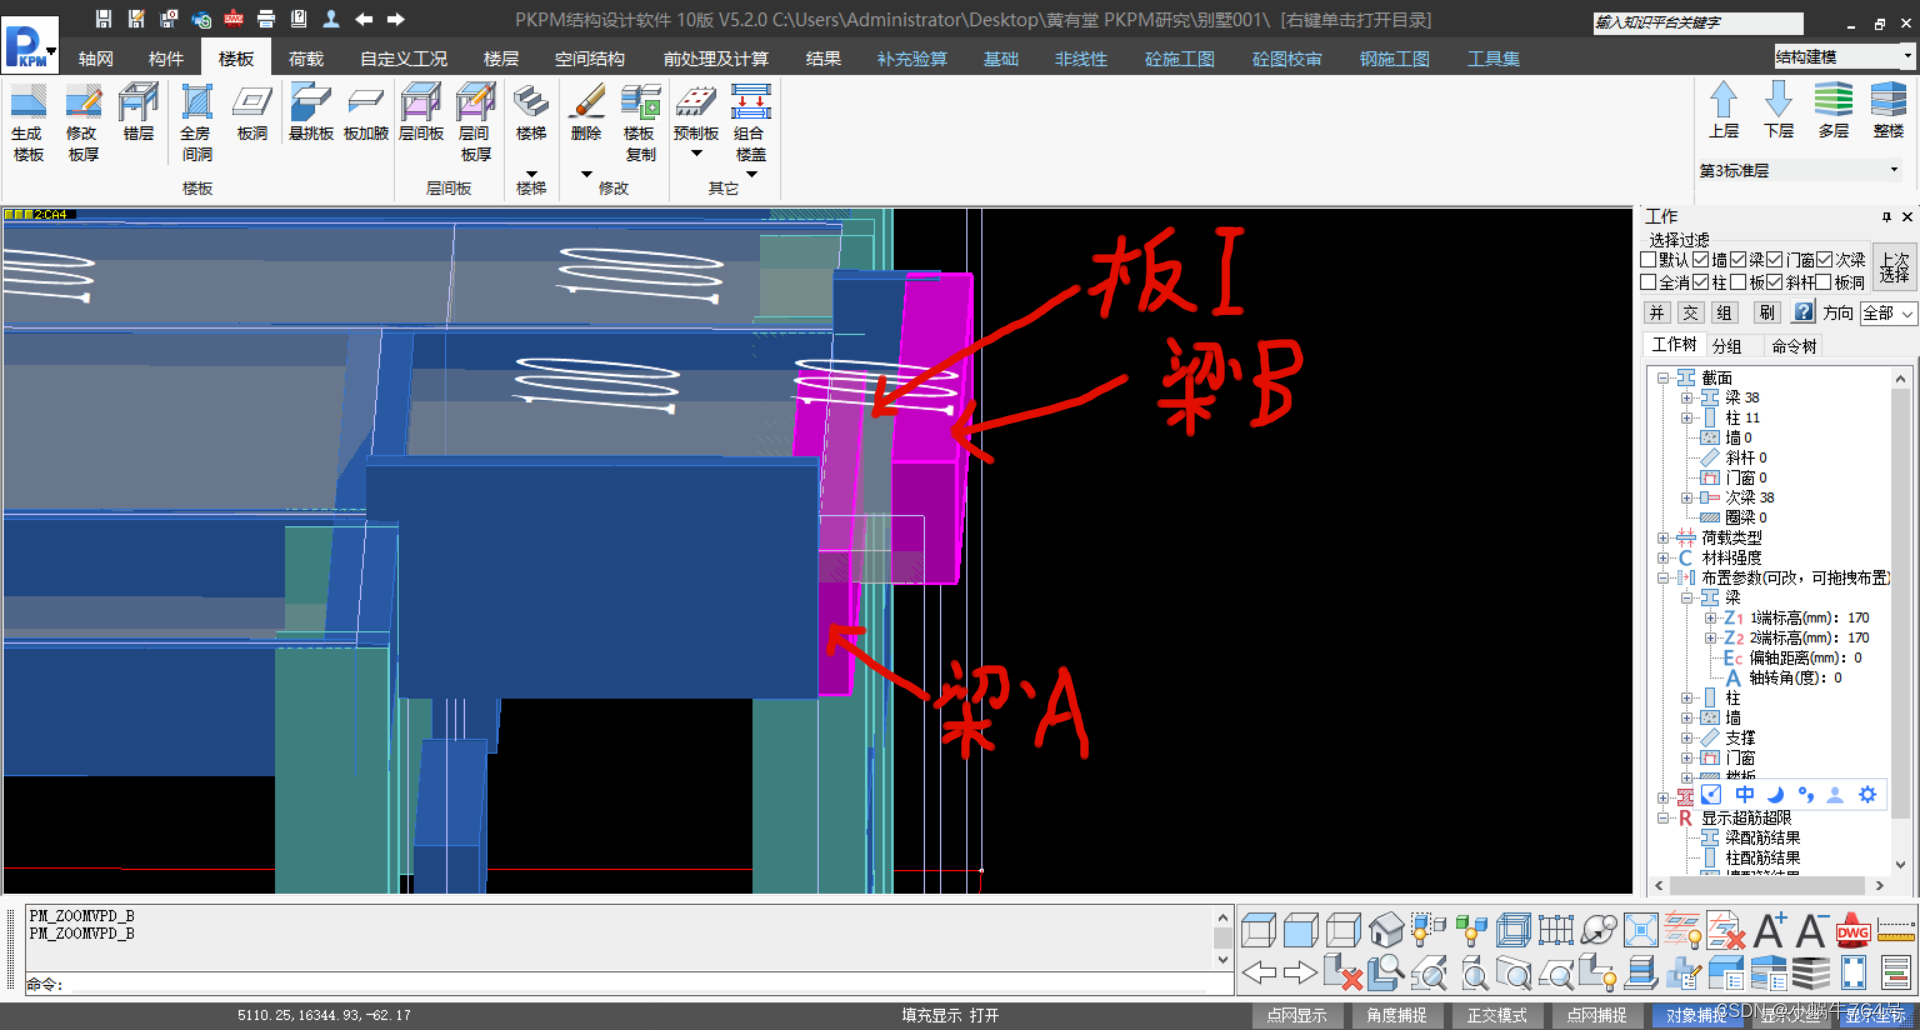Select the 修改板厚 tool
The height and width of the screenshot is (1030, 1920).
(83, 103)
